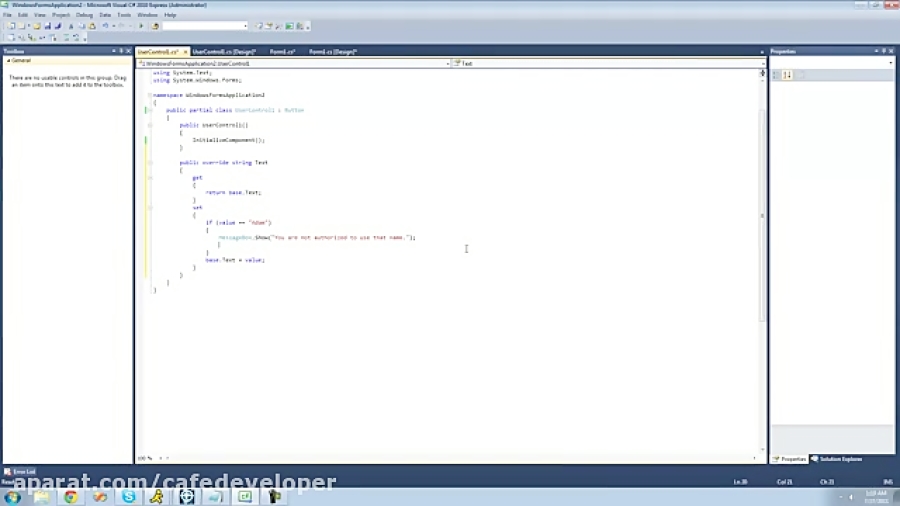Screen dimensions: 900x506
Task: Open the Properties Window toolbar icon
Action: (269, 26)
